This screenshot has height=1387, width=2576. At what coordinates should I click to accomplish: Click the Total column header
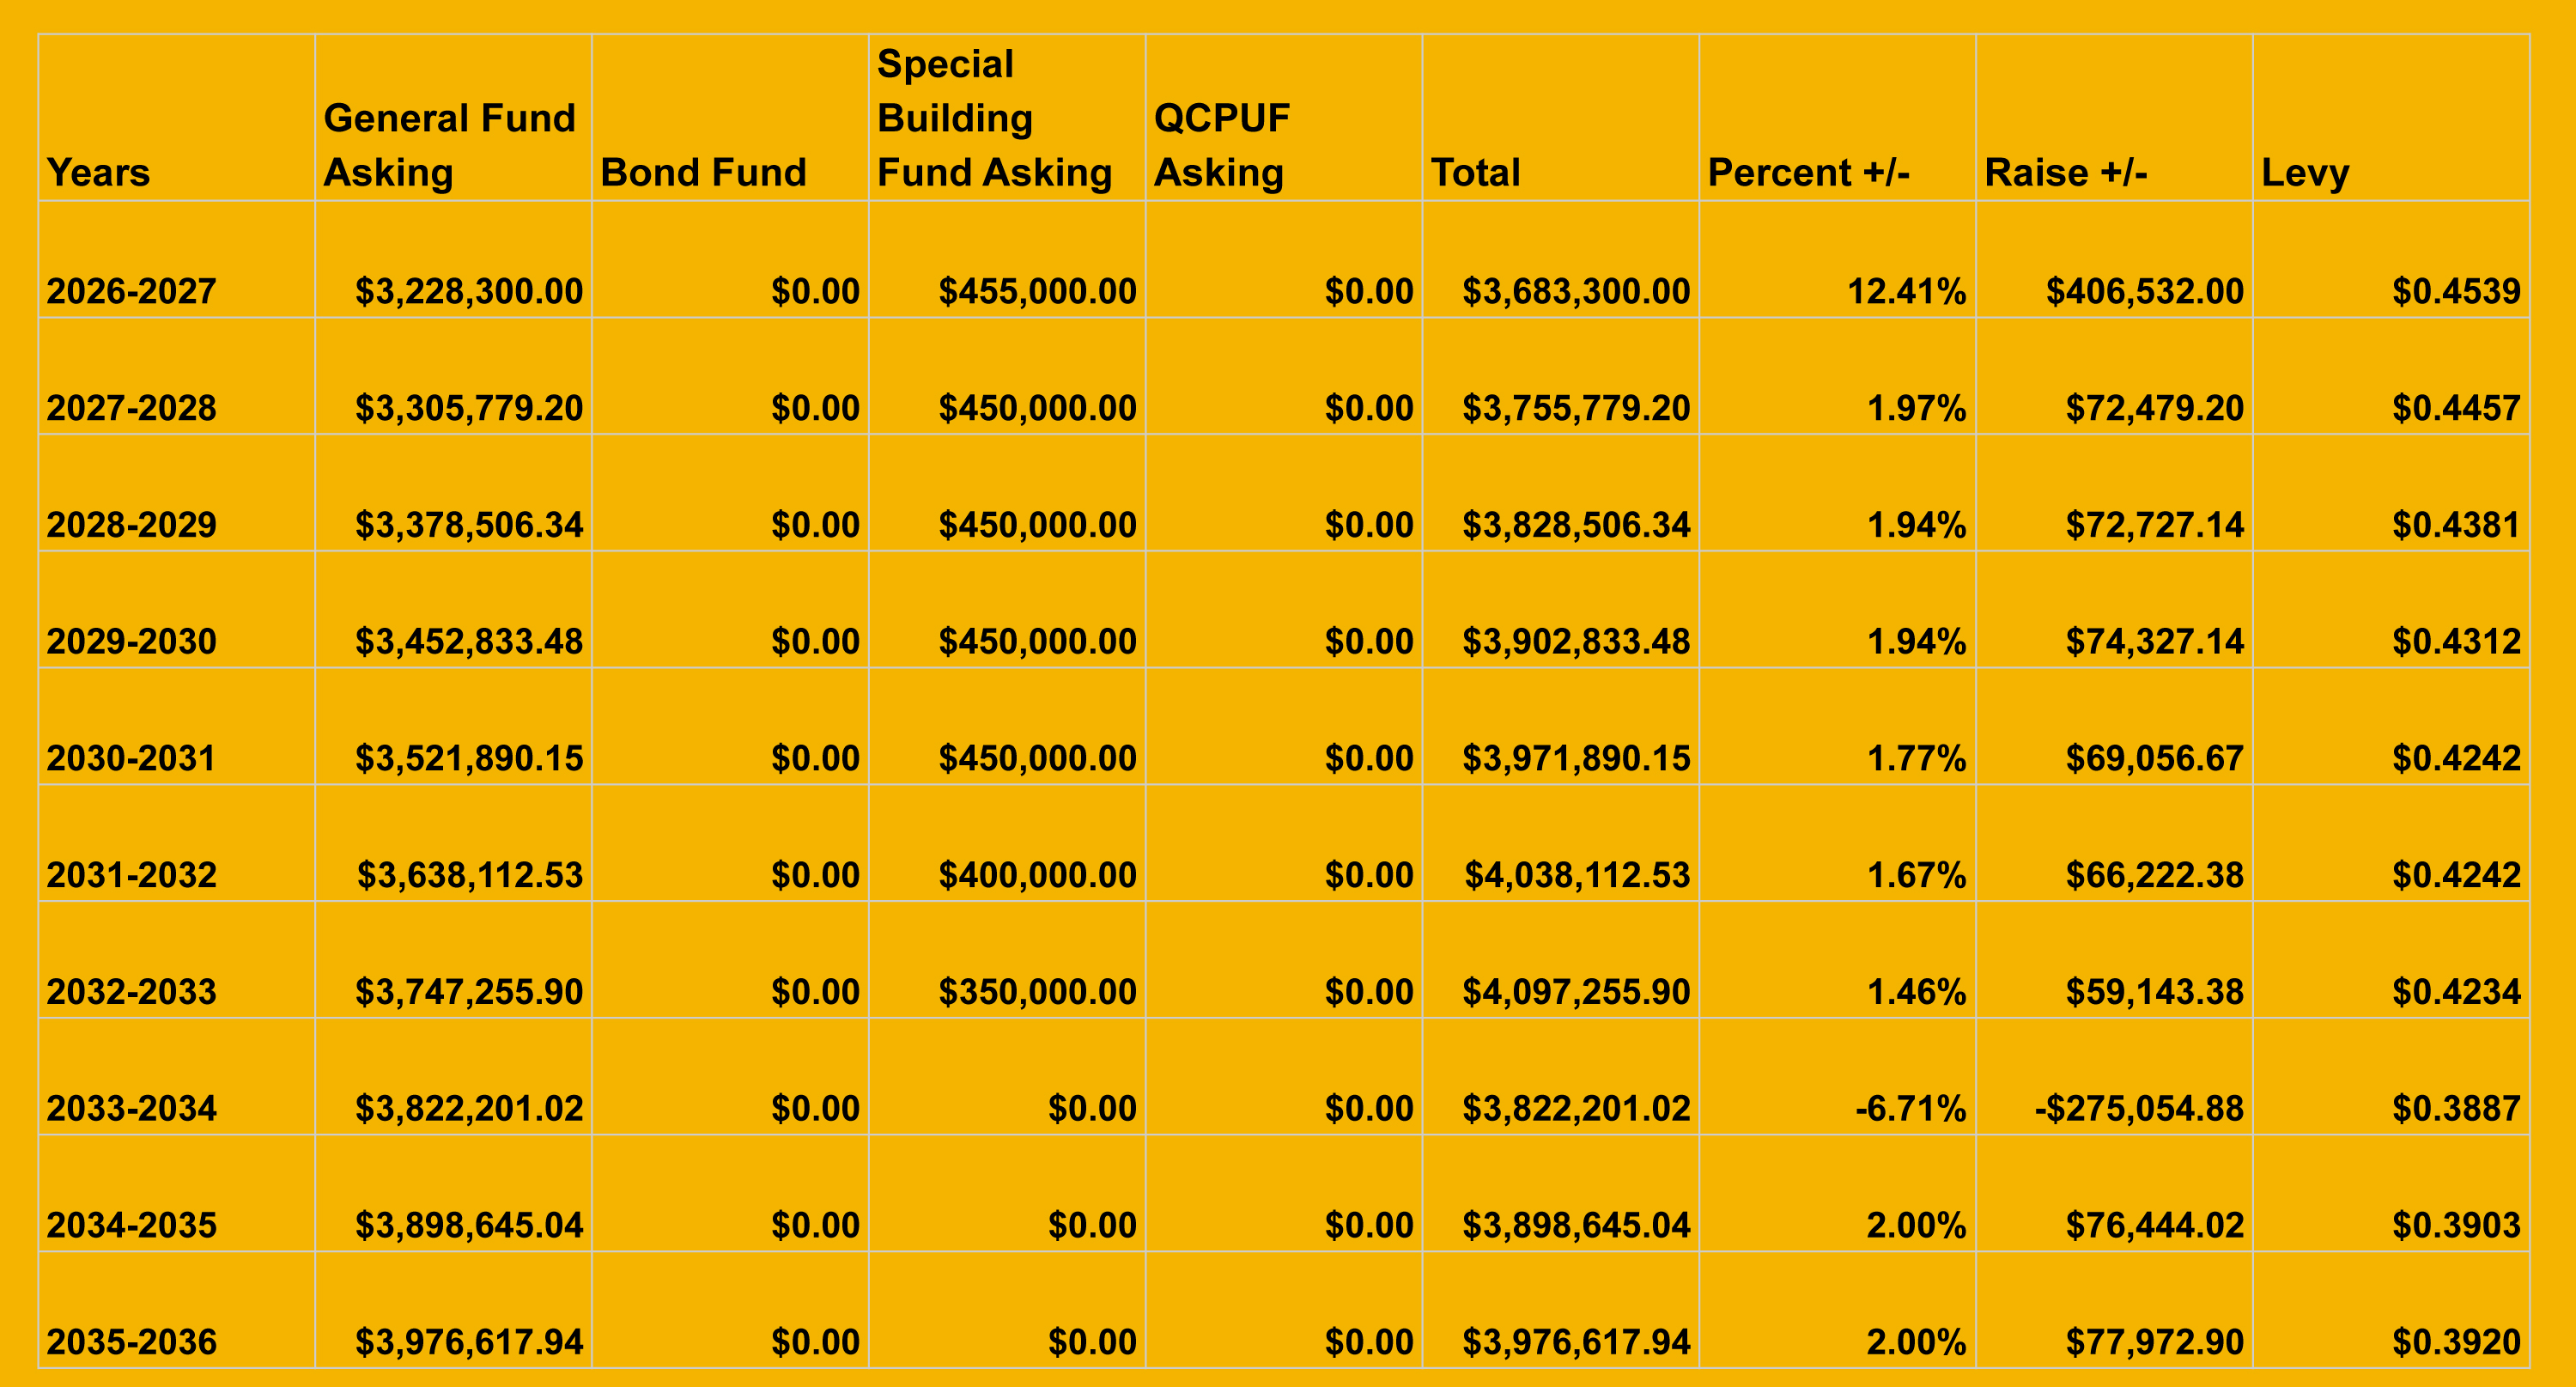click(1561, 117)
